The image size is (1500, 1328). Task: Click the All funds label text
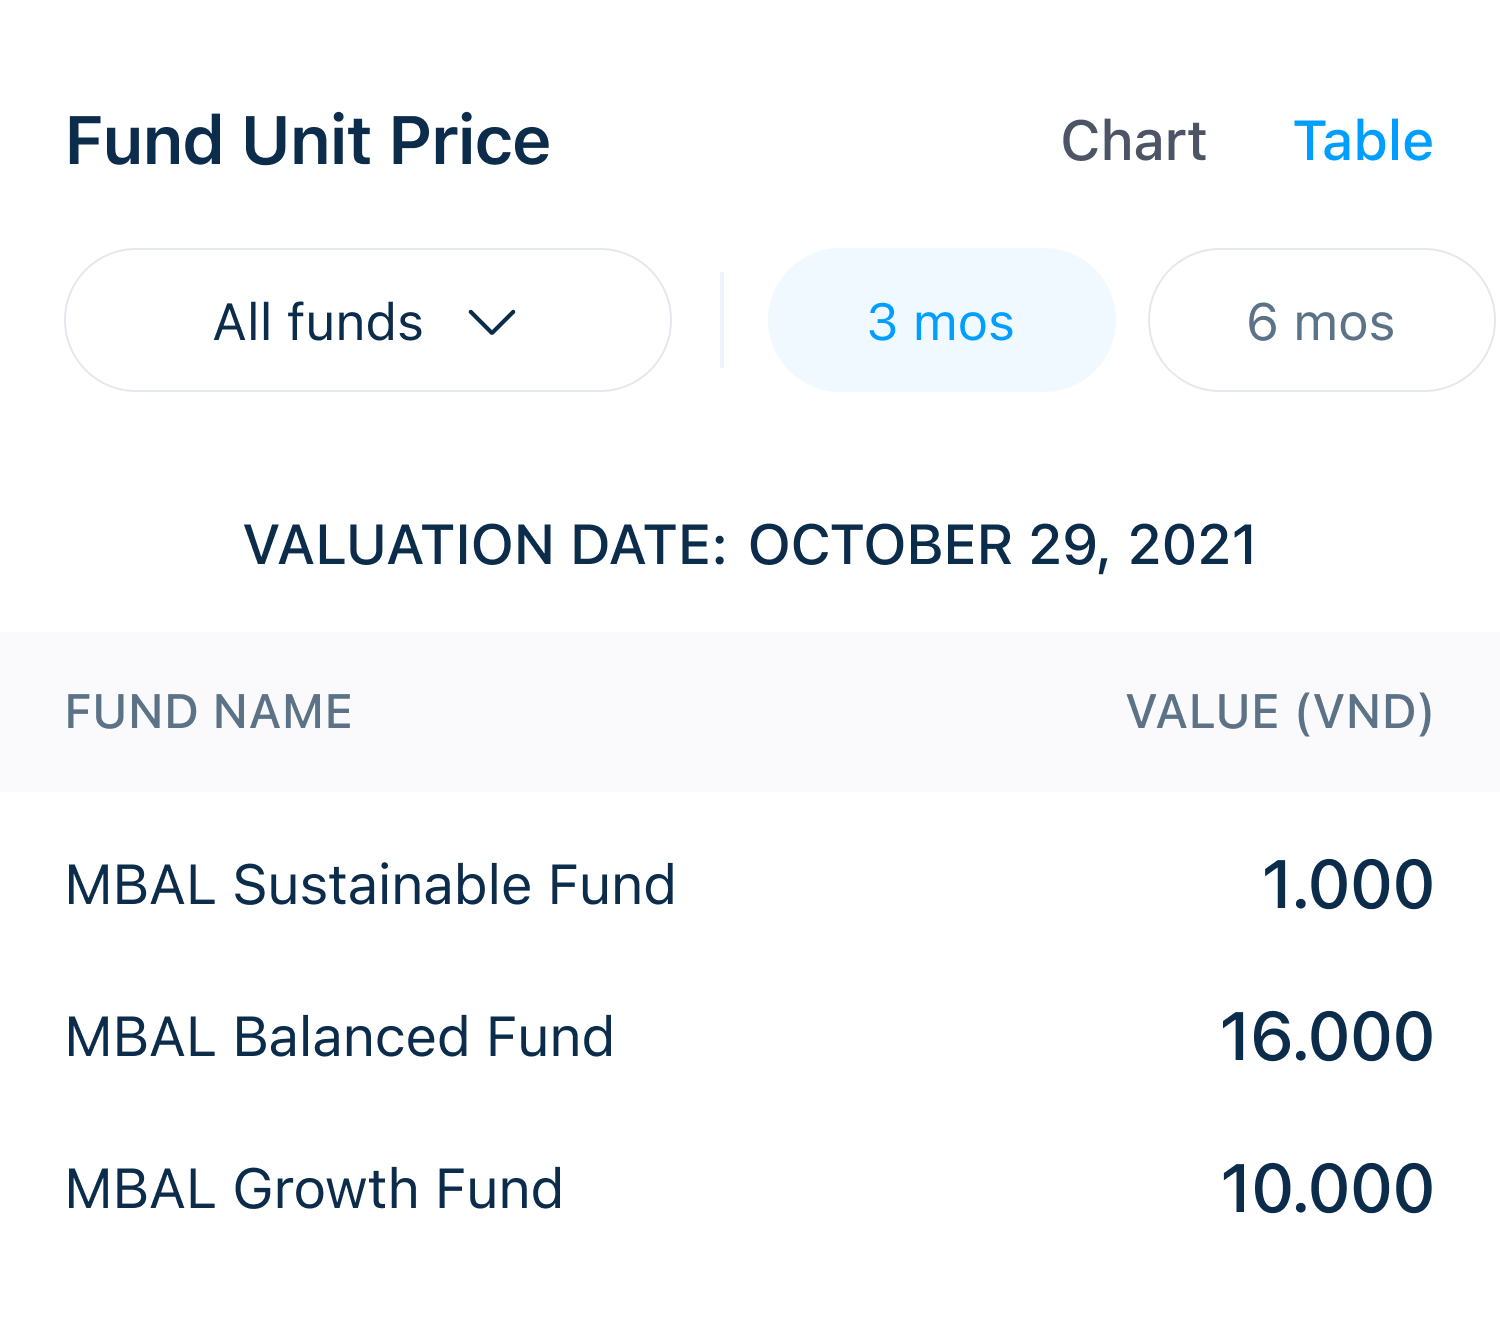click(319, 322)
